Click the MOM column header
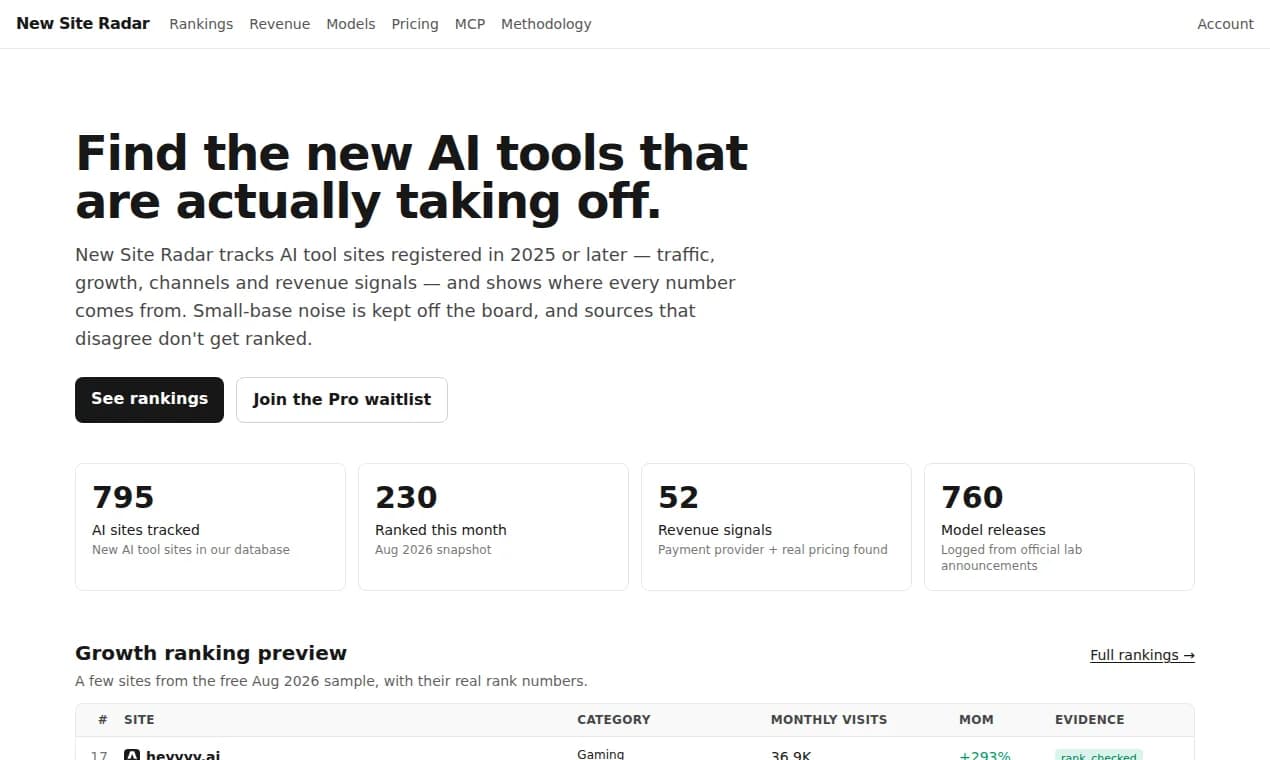This screenshot has height=760, width=1270. (x=976, y=720)
